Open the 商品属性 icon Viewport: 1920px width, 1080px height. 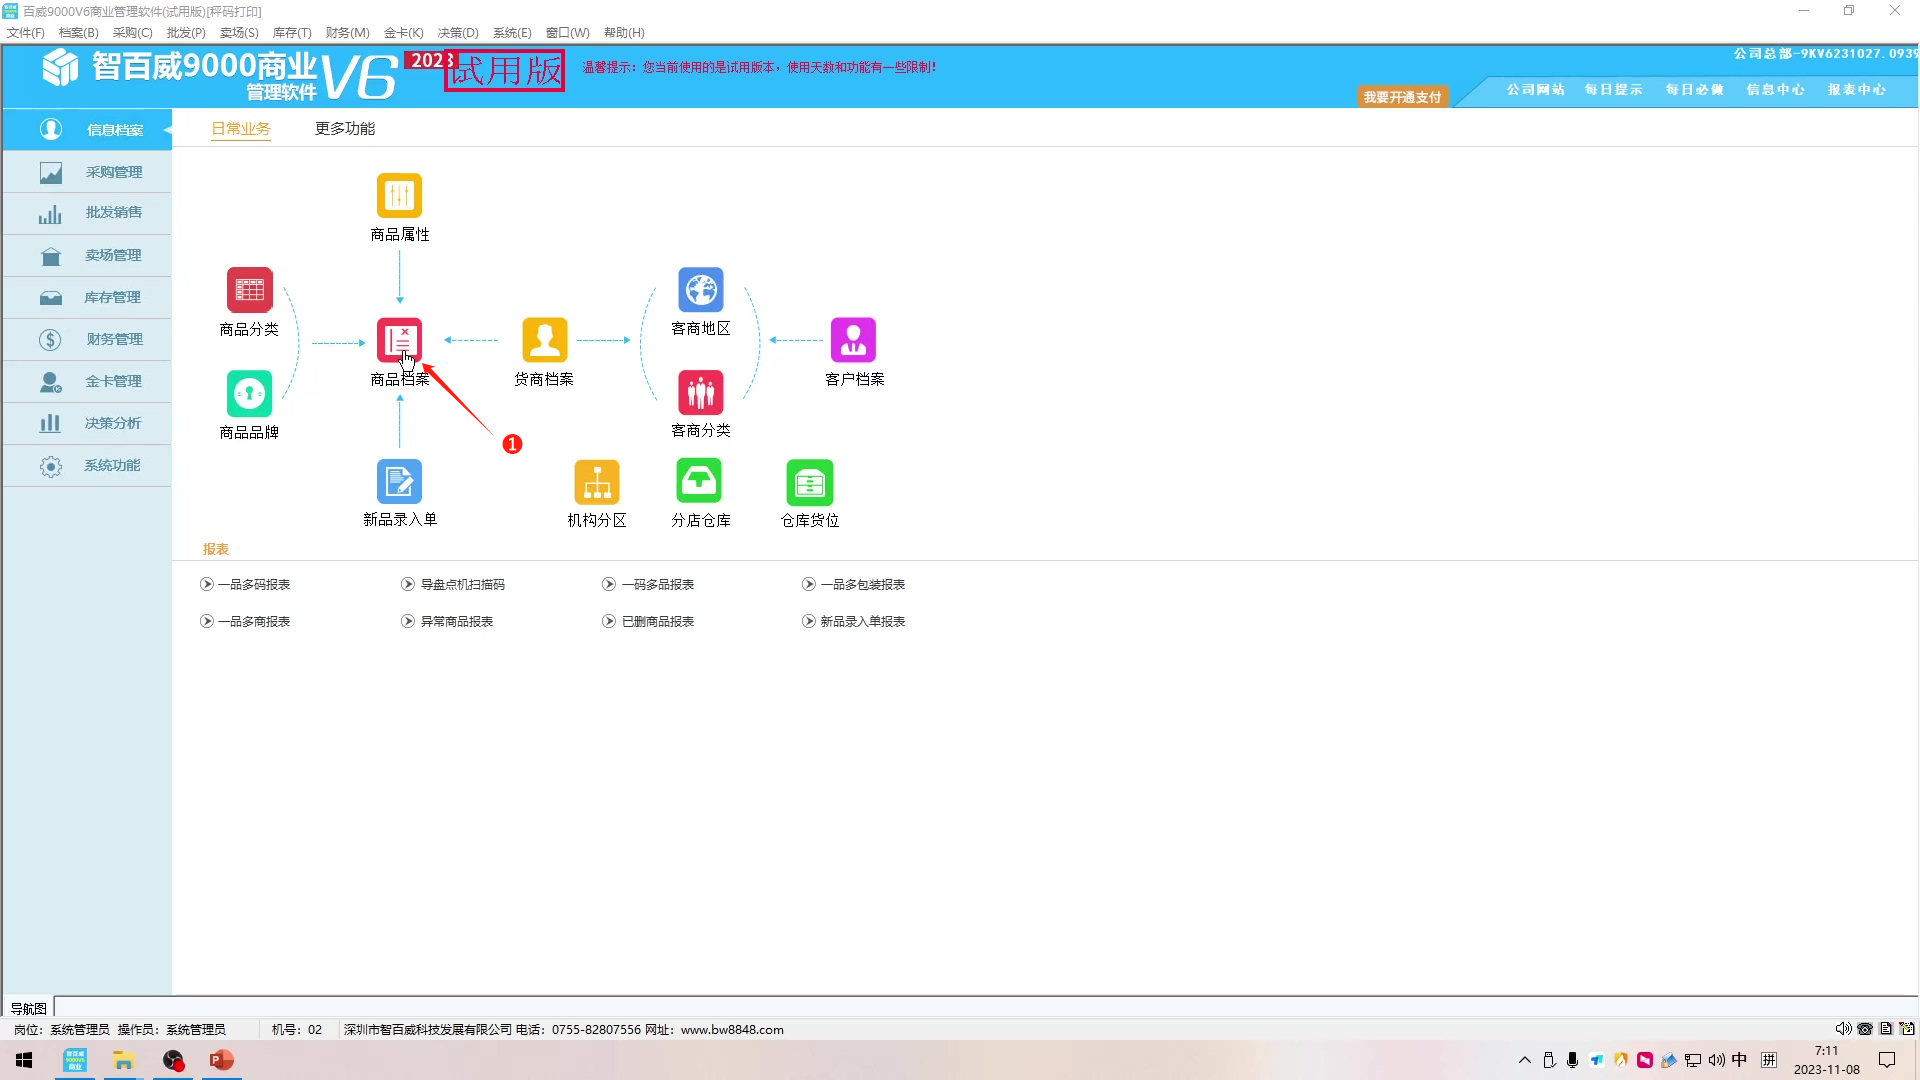399,195
